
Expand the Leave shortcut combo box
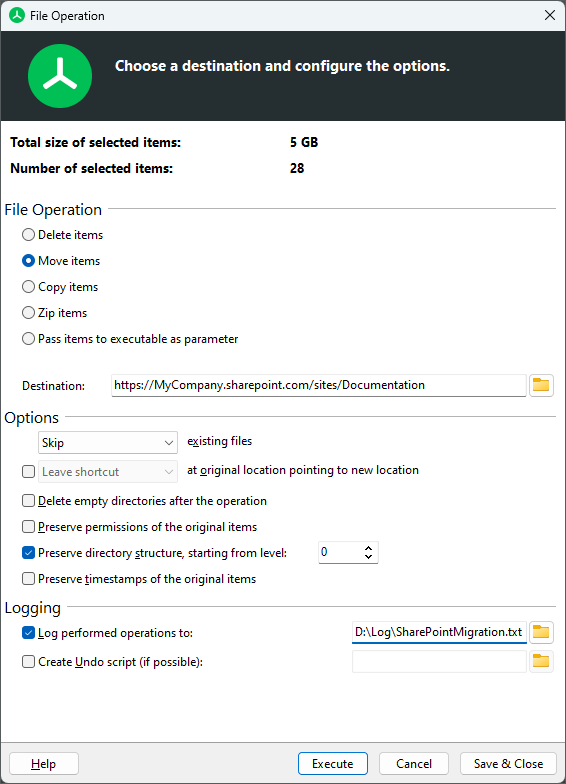click(x=108, y=472)
